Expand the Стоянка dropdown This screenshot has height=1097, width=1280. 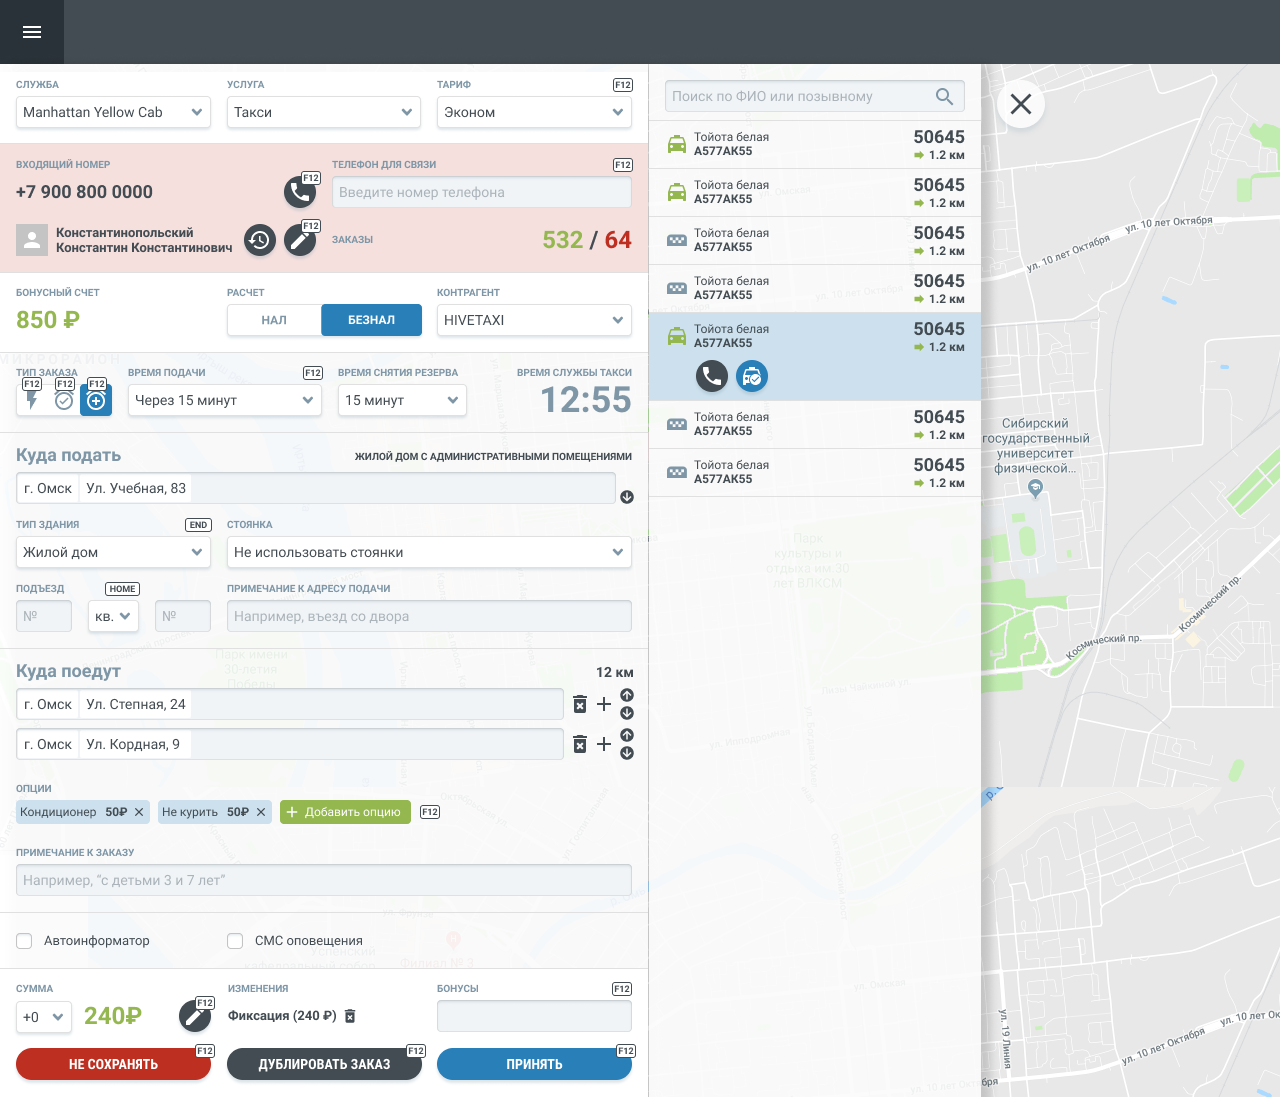coord(429,552)
